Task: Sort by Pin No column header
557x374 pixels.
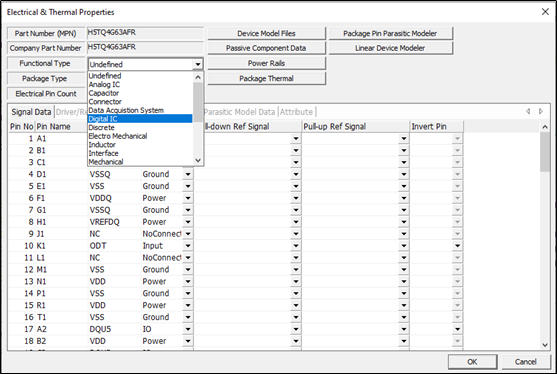Action: (x=22, y=126)
